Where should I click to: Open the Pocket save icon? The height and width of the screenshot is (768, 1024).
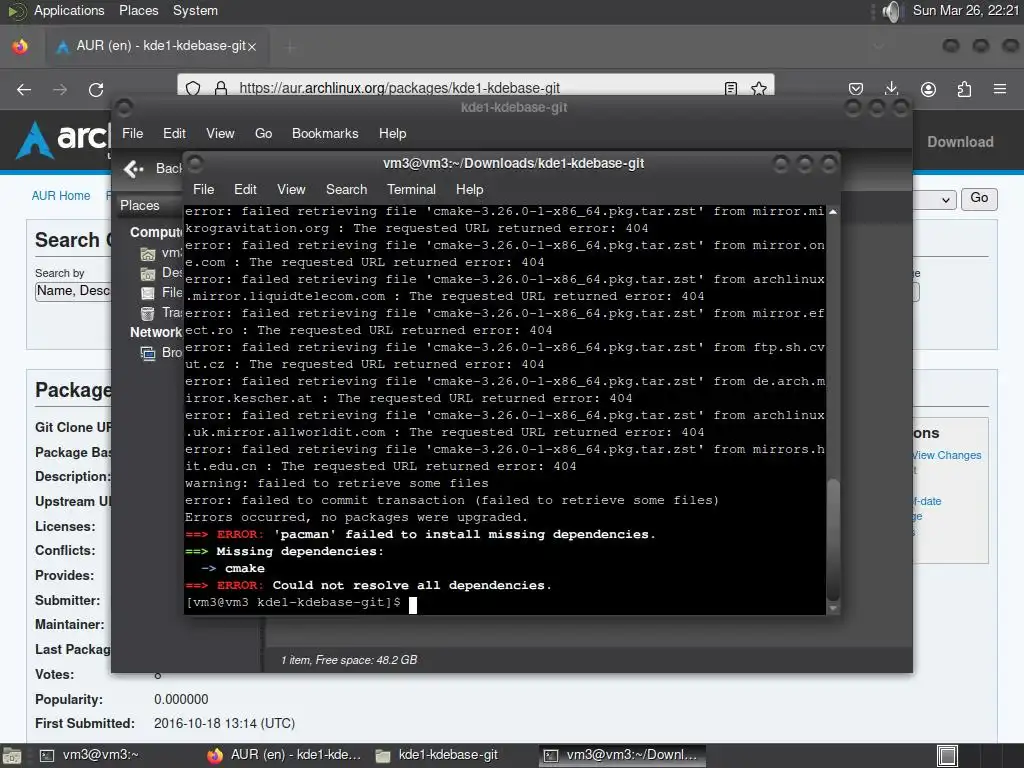(856, 89)
